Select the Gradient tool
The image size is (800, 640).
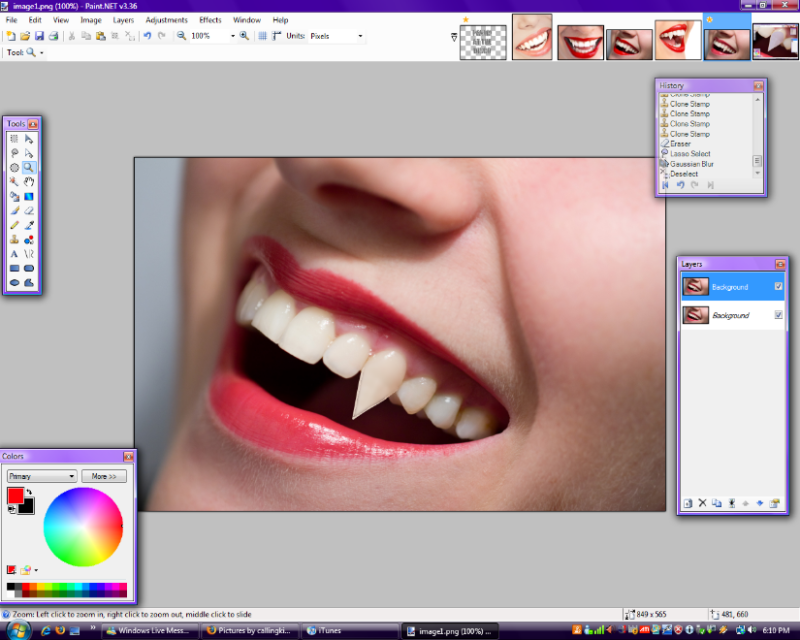(29, 196)
